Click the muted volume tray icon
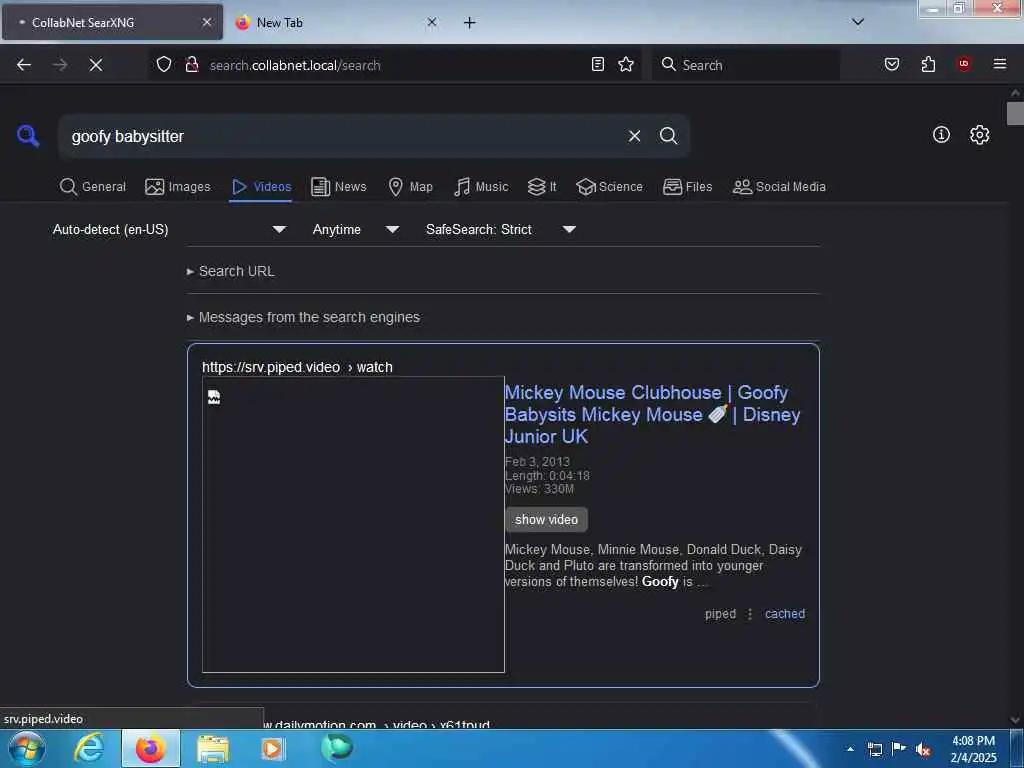 point(923,750)
